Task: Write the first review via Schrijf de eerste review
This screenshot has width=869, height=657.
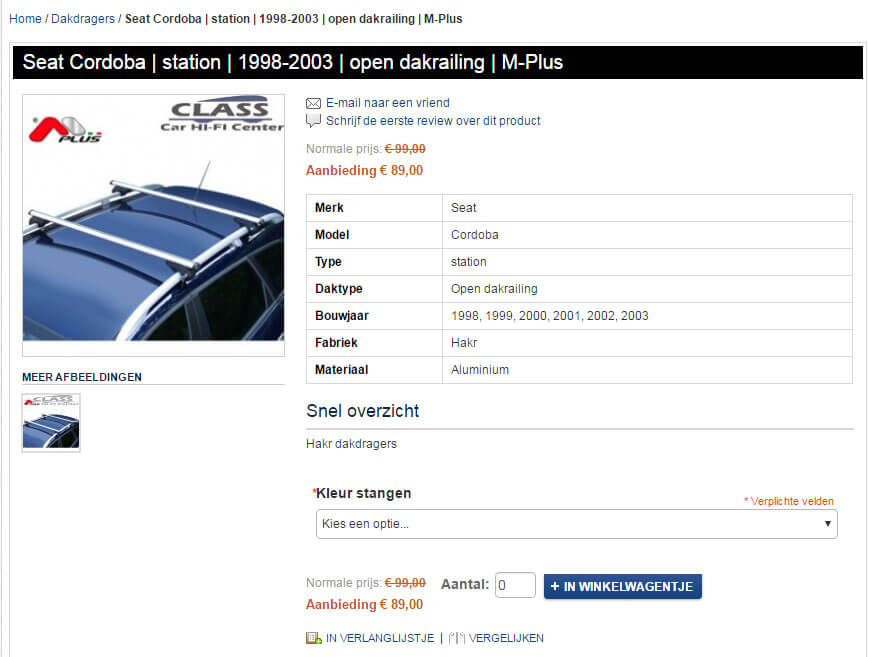Action: tap(433, 120)
